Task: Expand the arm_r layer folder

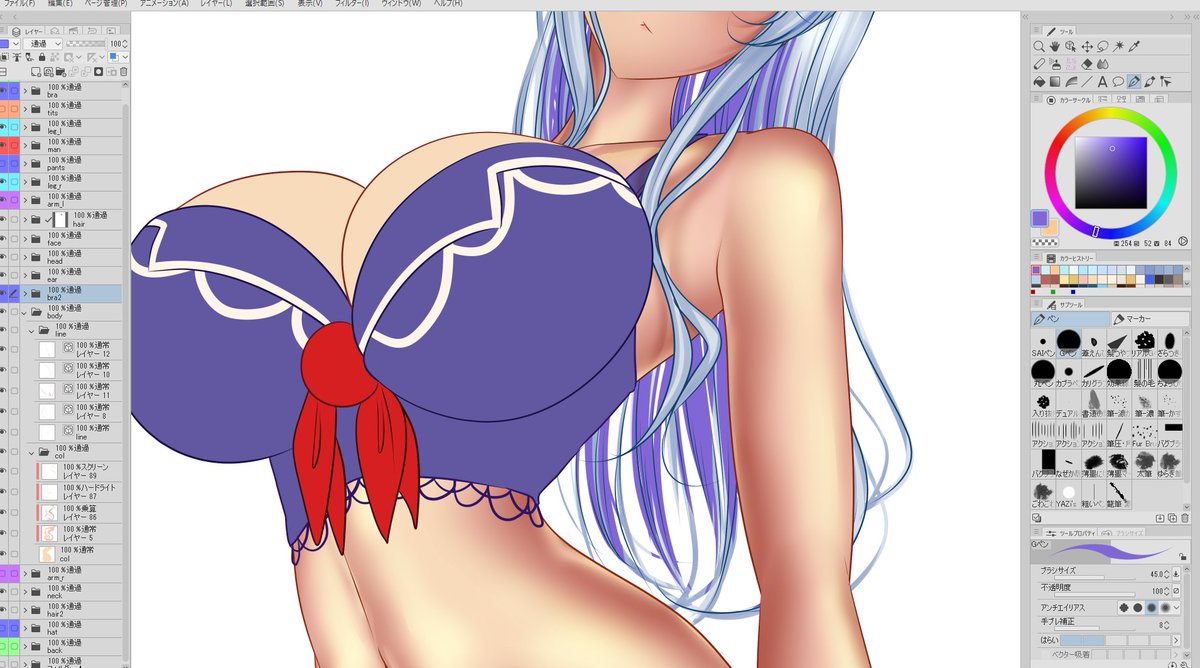Action: [x=25, y=575]
